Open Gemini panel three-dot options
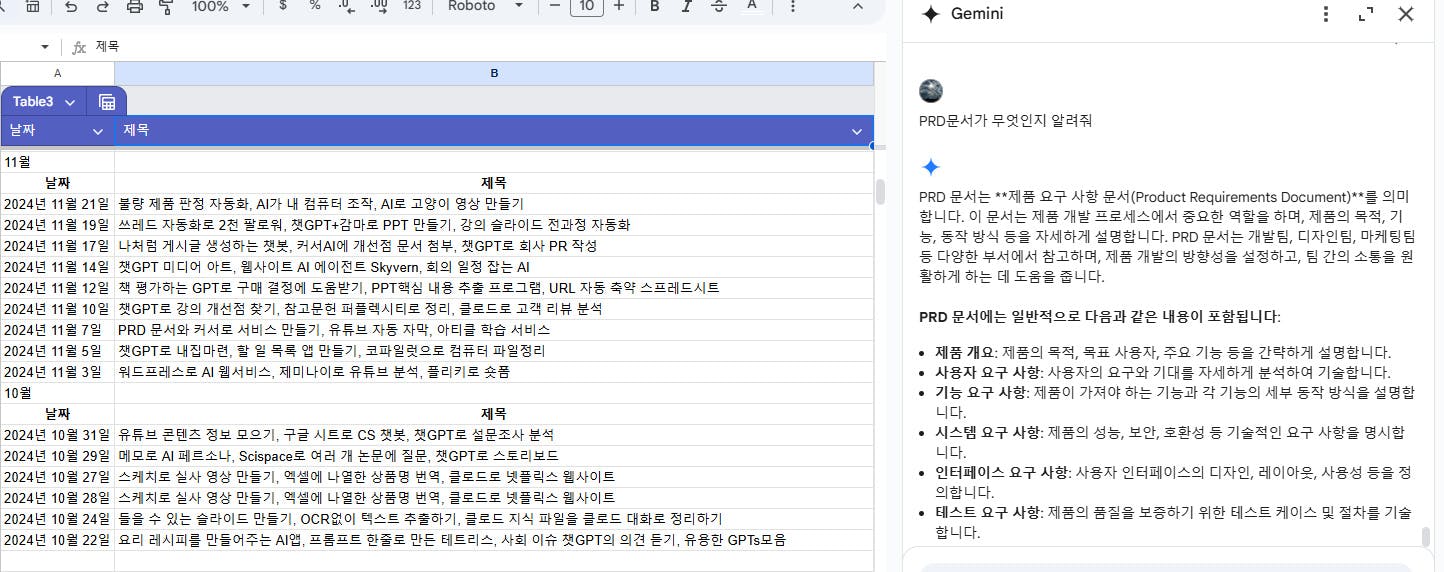Viewport: 1444px width, 572px height. [x=1326, y=14]
